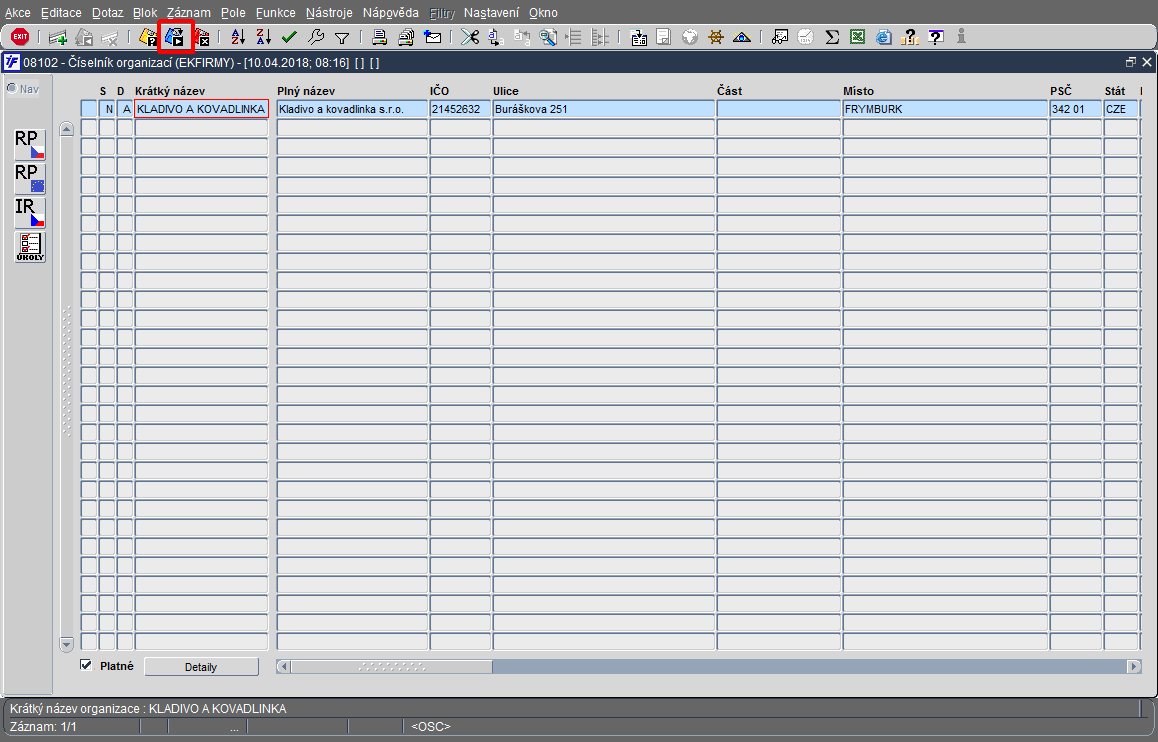Click the vertical scrollbar up arrow
This screenshot has height=742, width=1158.
tap(66, 128)
